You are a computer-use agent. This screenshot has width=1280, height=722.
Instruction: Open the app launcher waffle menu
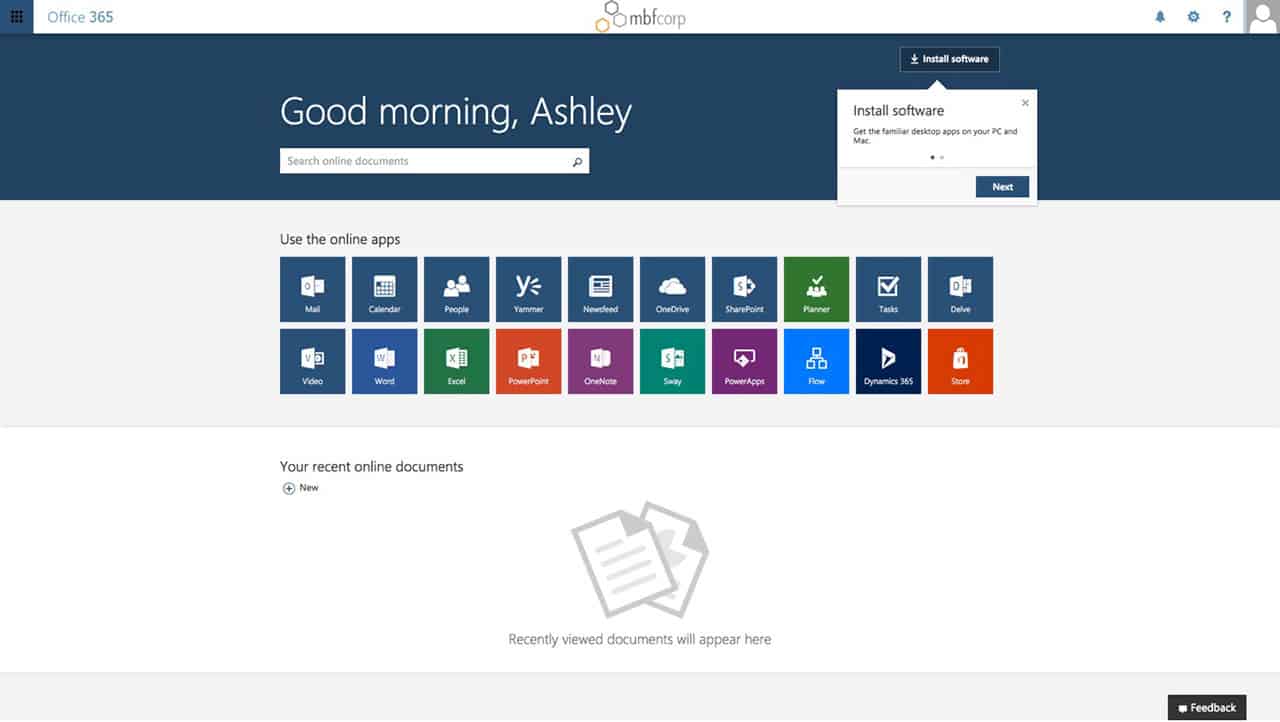coord(16,17)
